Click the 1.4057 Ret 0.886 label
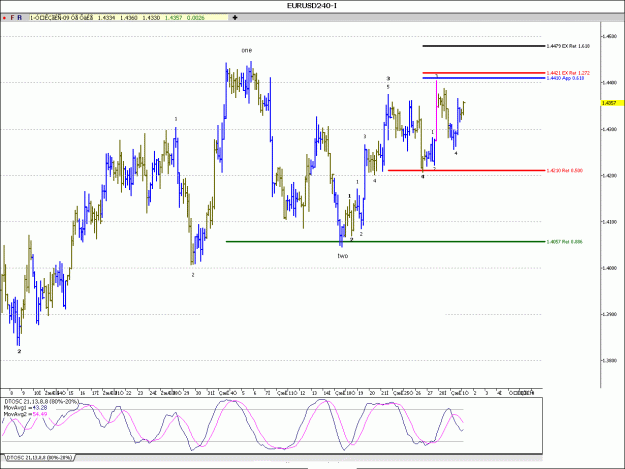Viewport: 625px width, 469px height. click(564, 241)
